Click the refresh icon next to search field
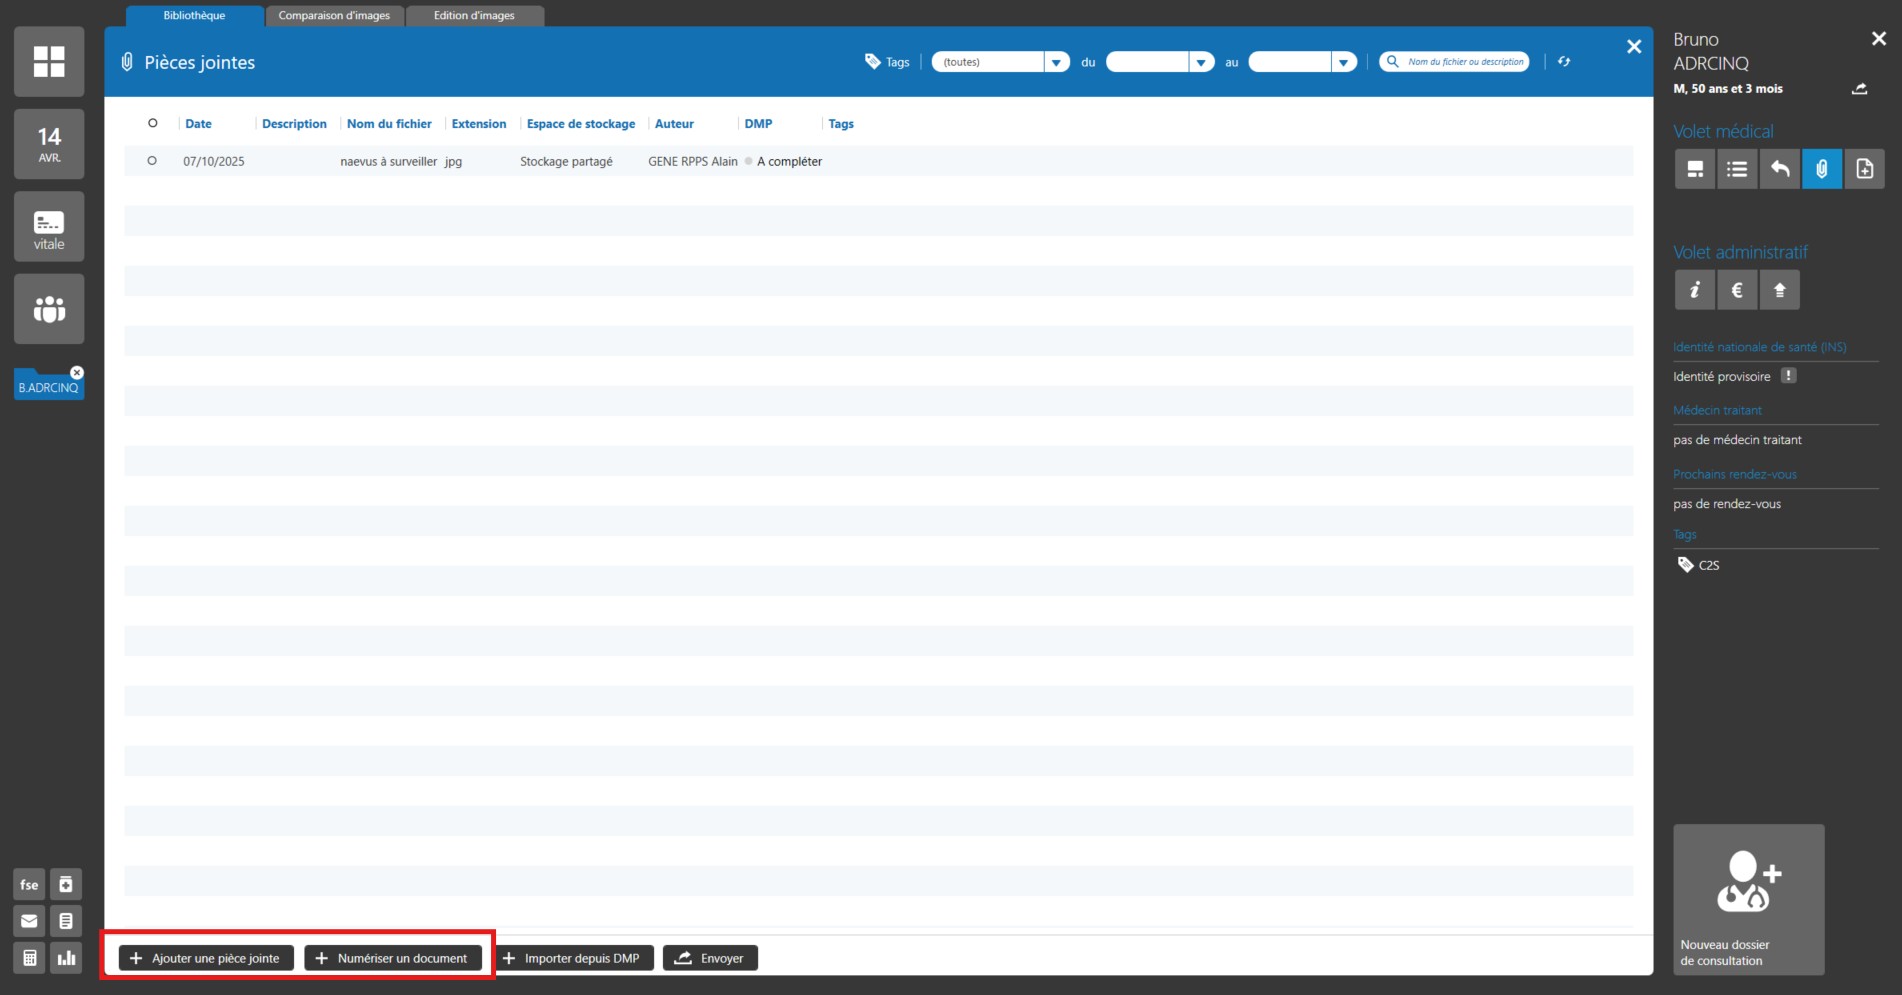The image size is (1902, 995). click(1564, 62)
